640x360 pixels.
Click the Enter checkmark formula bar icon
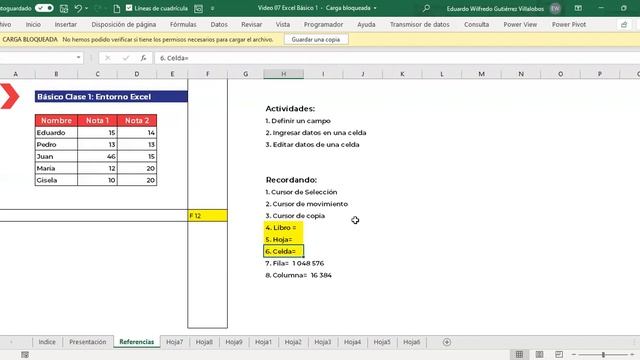126,58
